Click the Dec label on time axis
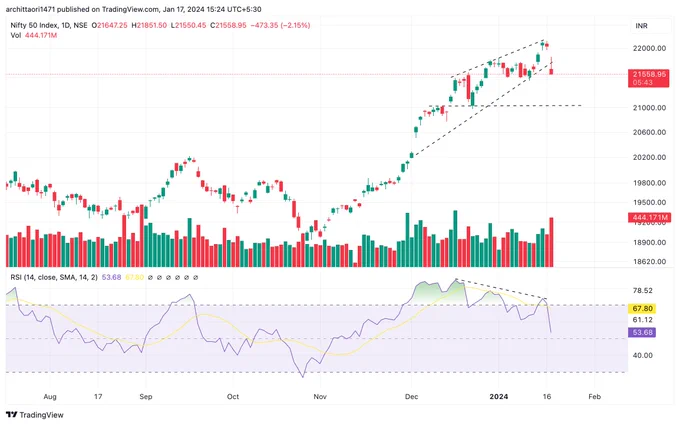Viewport: 680px width, 425px height. 411,396
